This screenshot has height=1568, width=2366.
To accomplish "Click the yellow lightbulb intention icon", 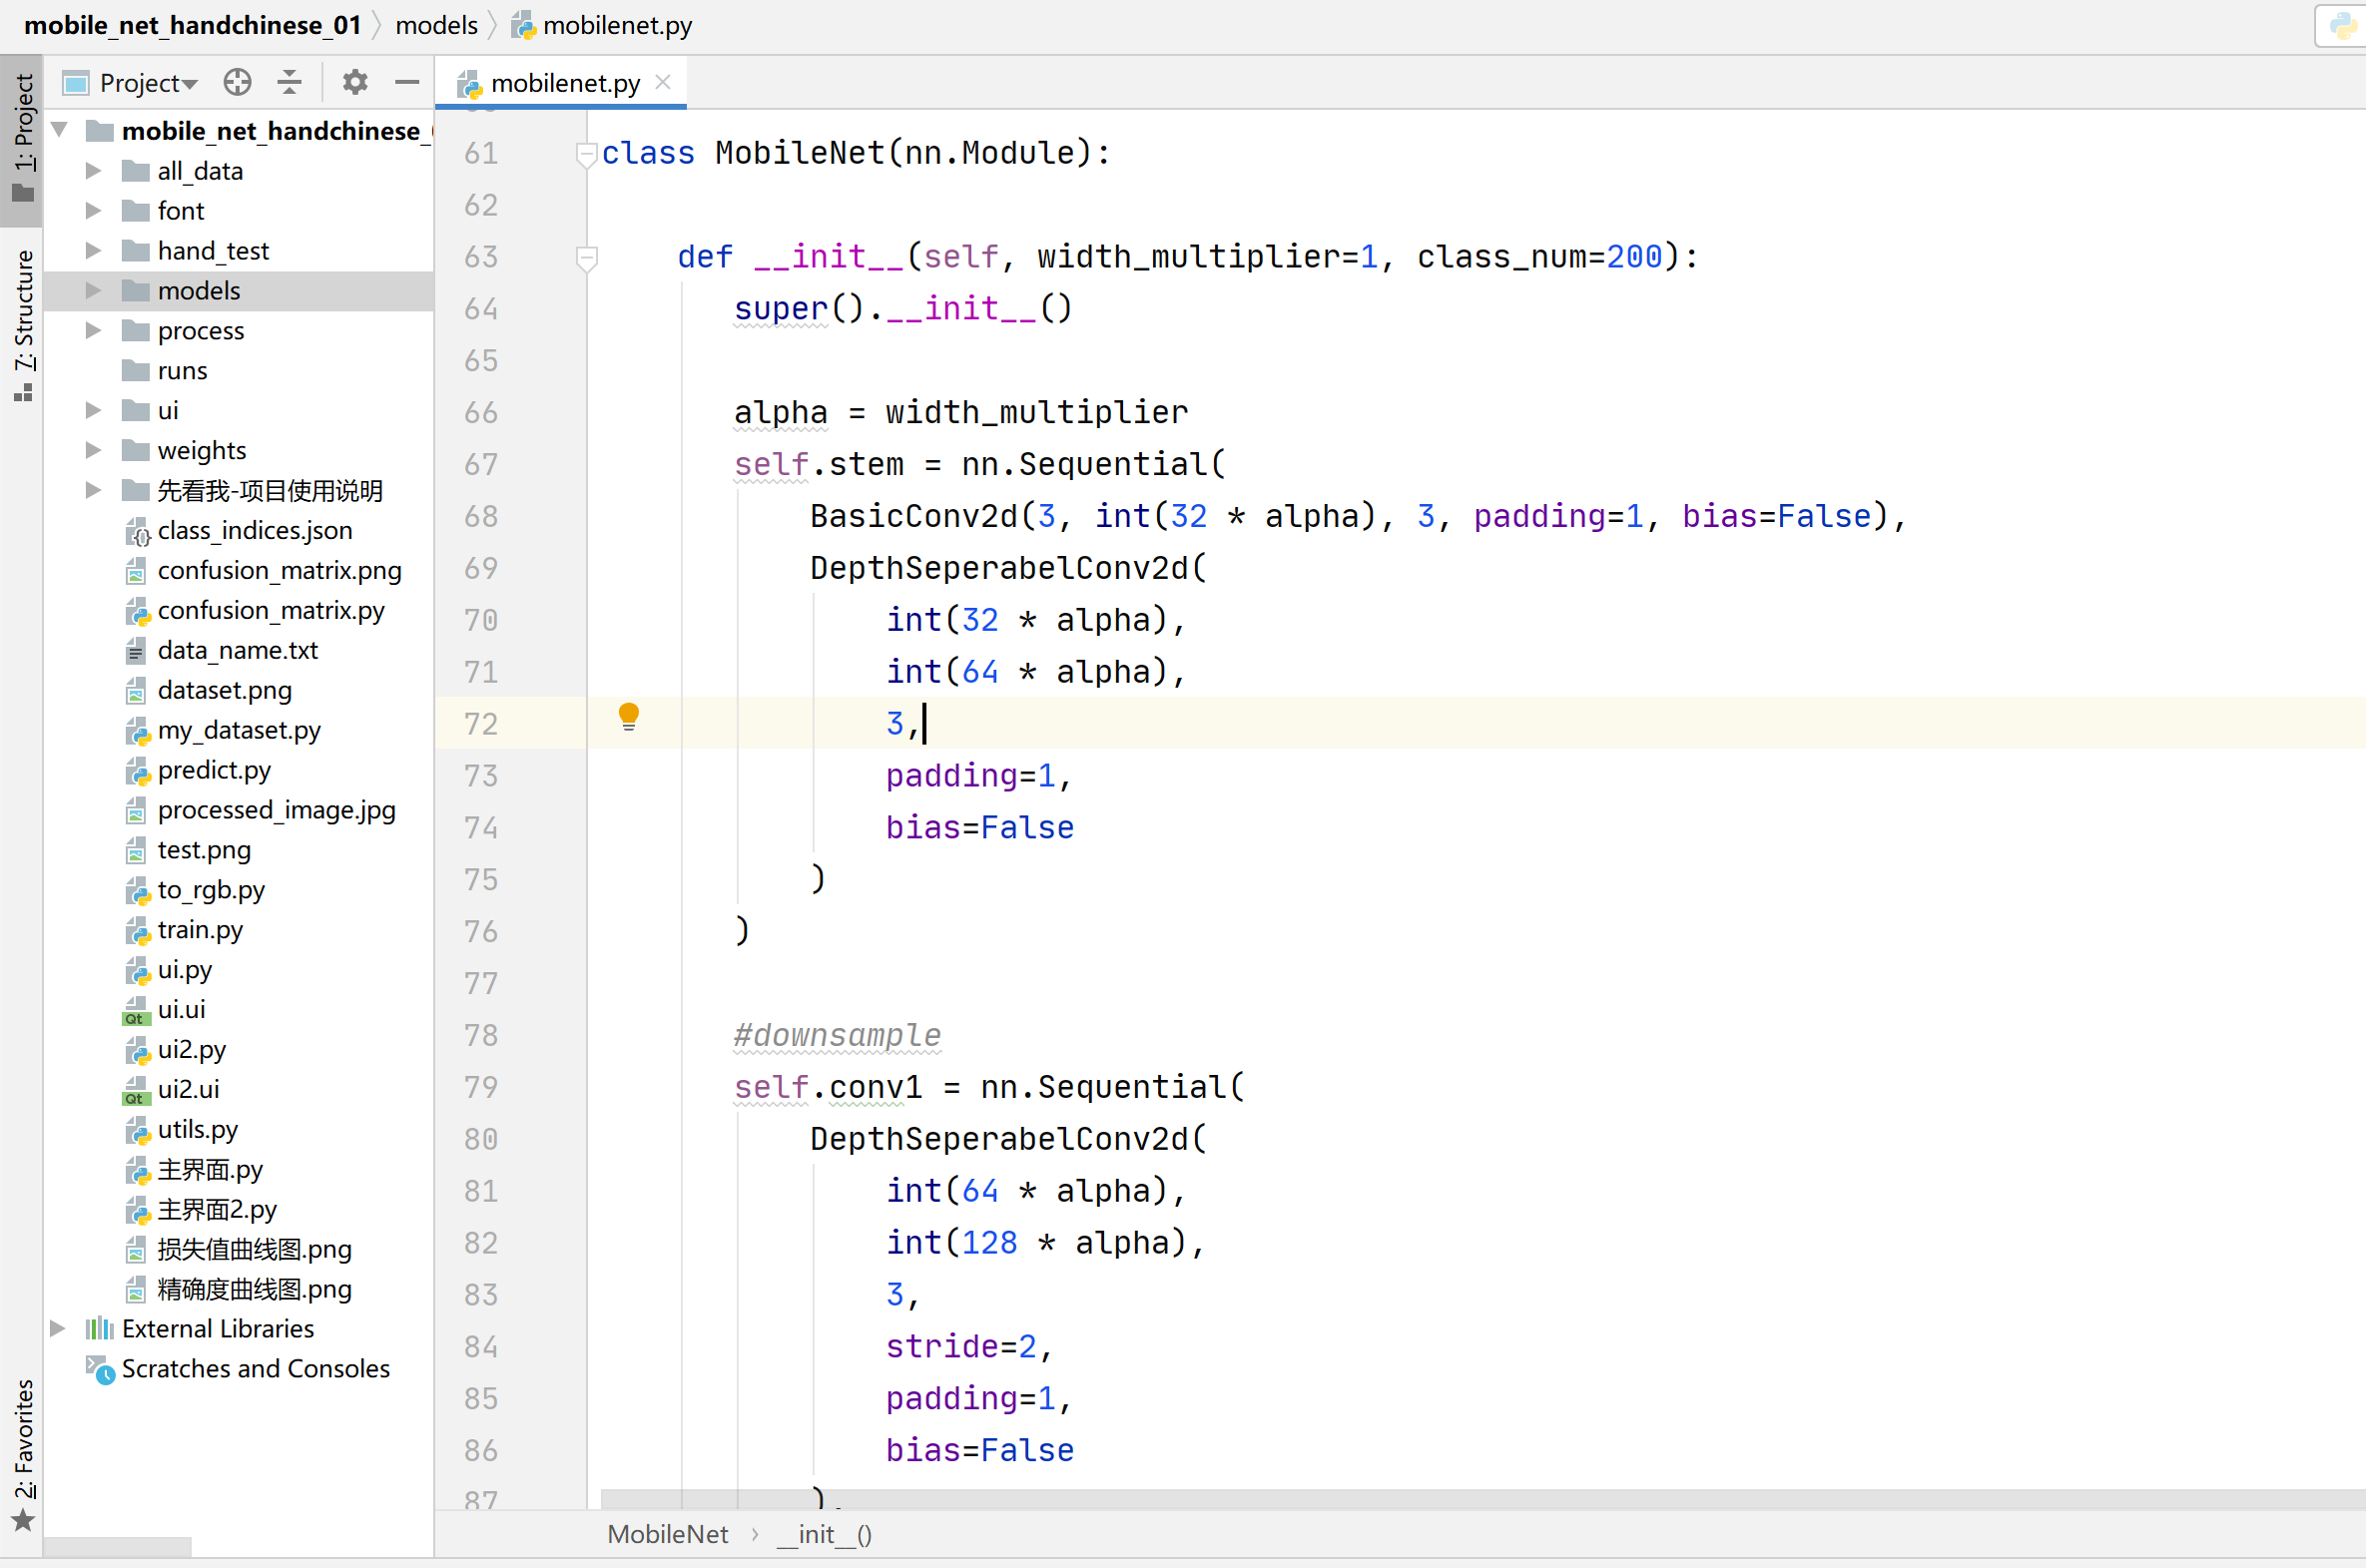I will click(628, 716).
